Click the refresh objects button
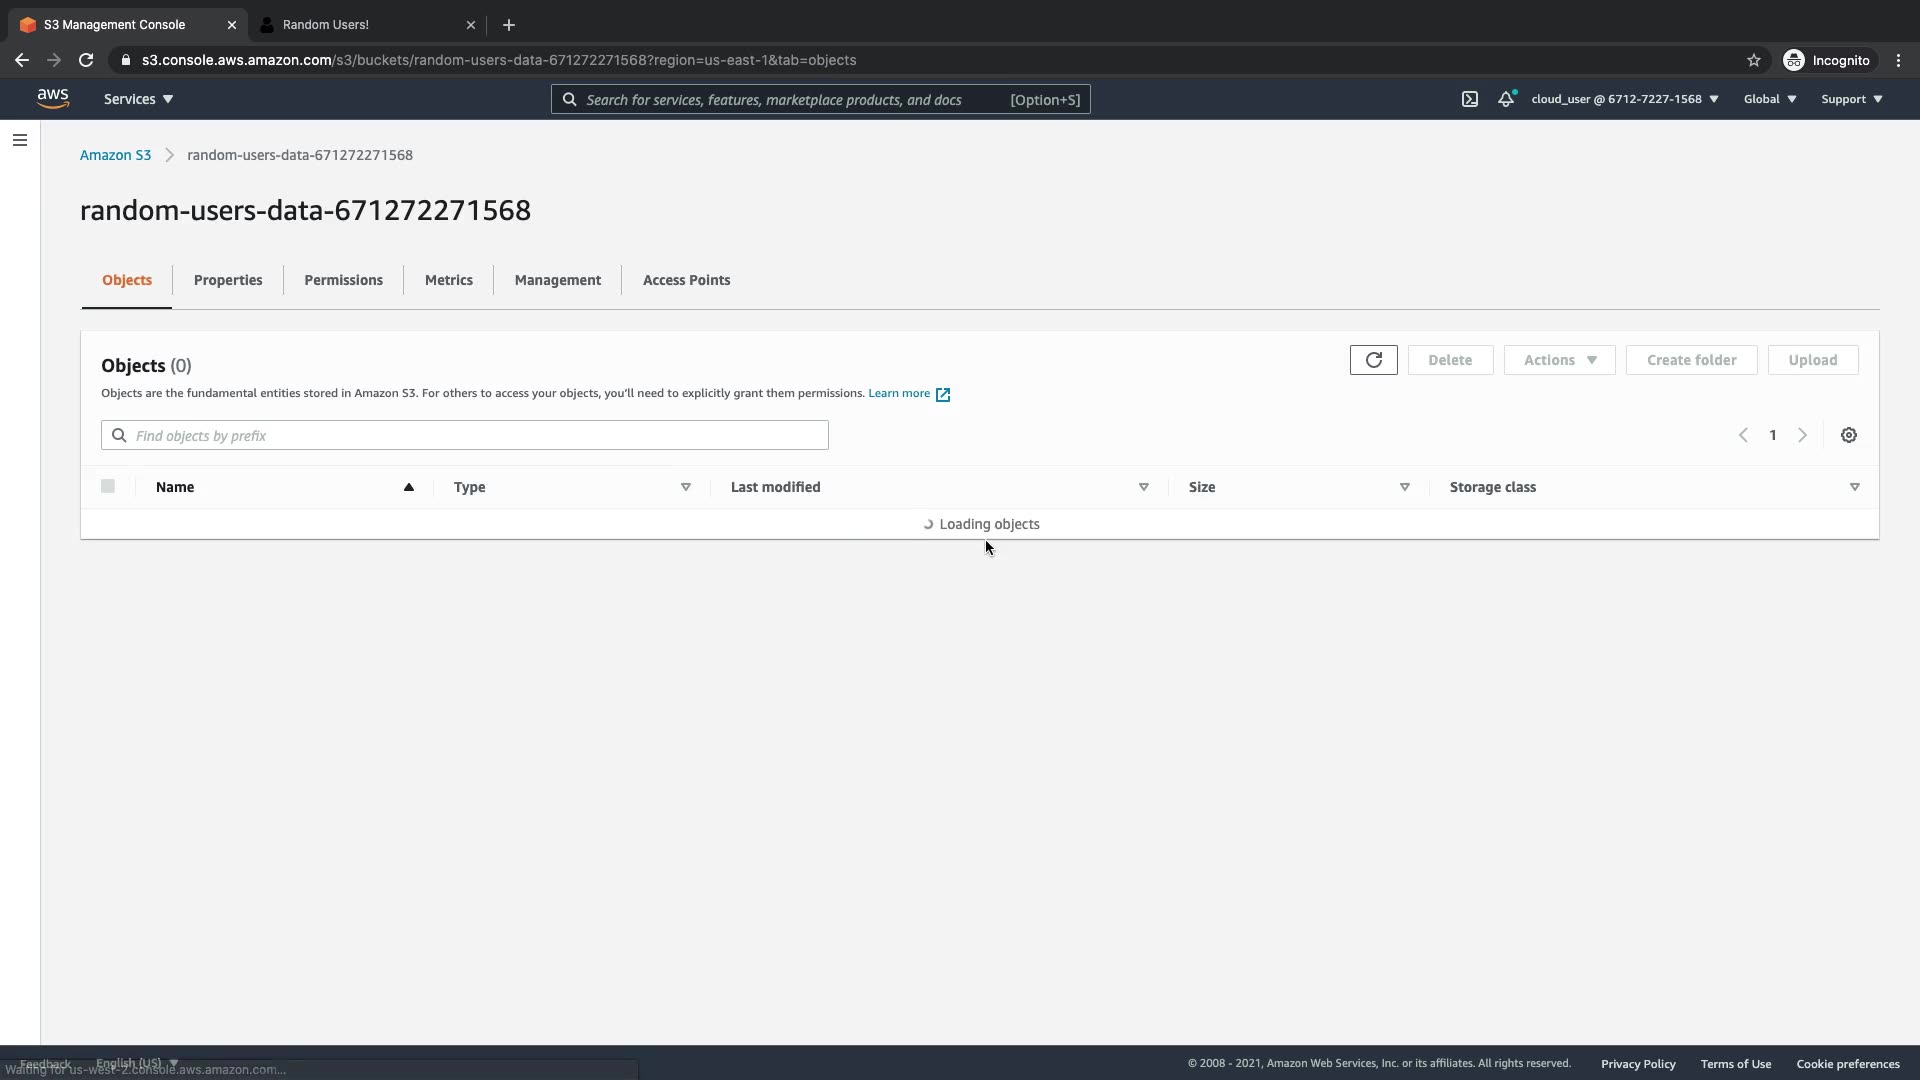 pos(1373,360)
